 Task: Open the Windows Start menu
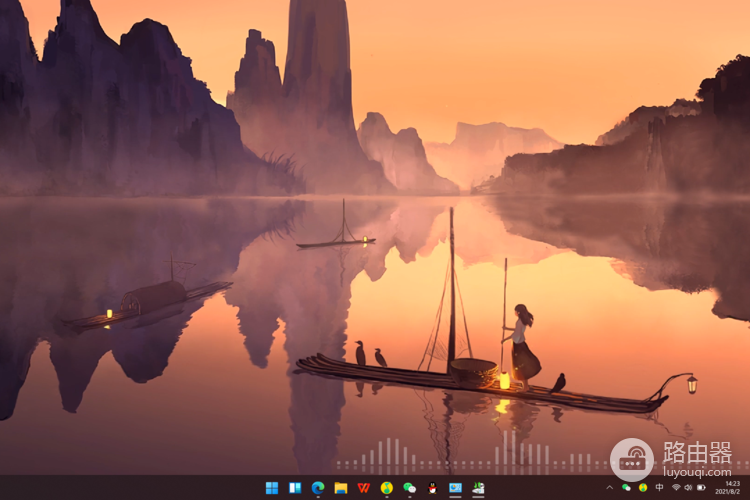pos(272,488)
